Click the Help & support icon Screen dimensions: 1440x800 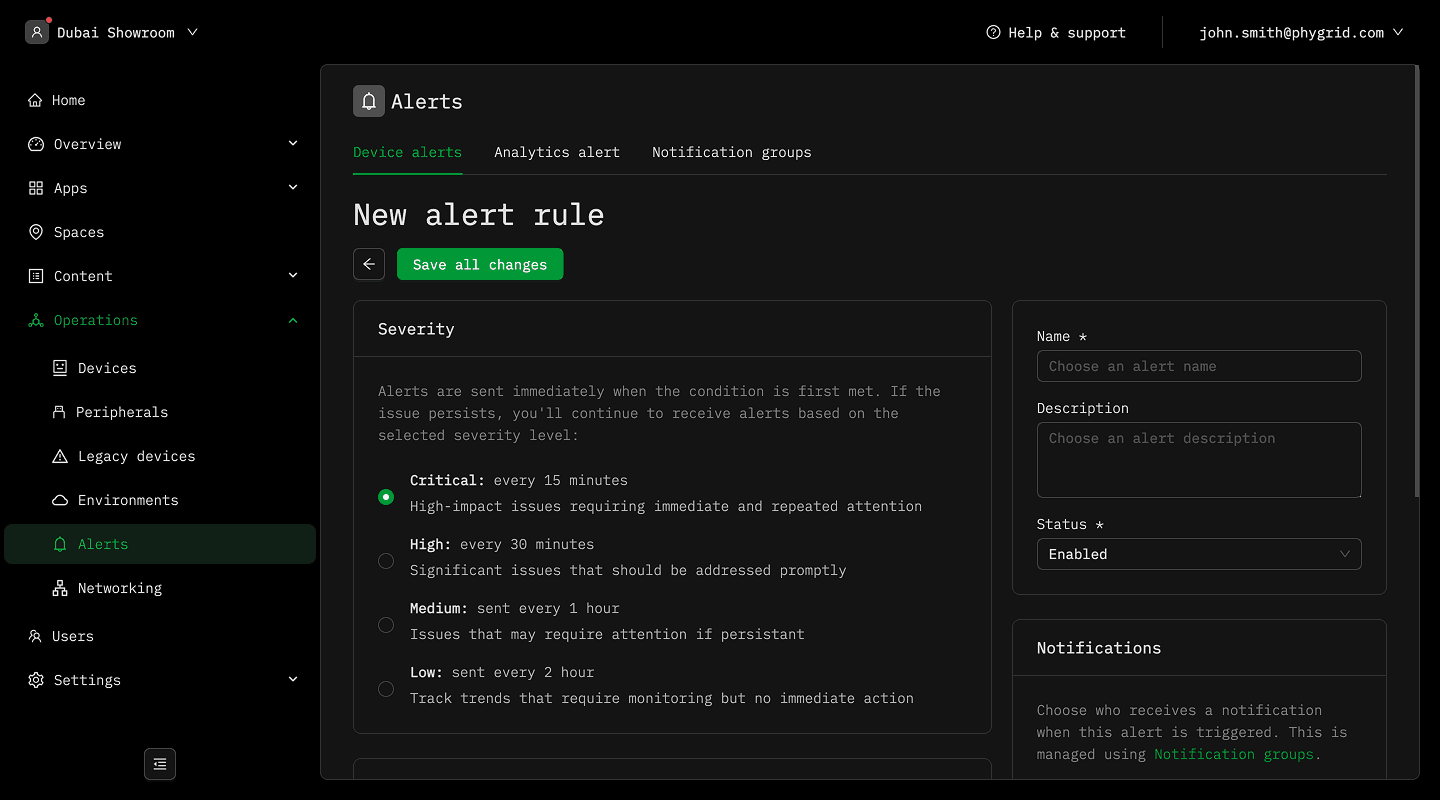point(993,32)
